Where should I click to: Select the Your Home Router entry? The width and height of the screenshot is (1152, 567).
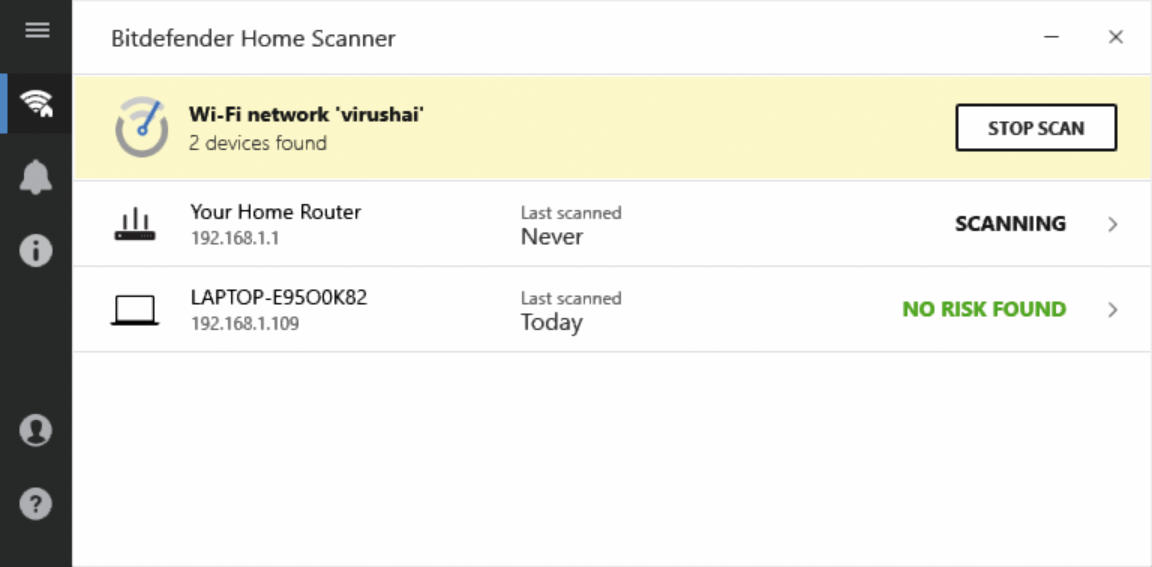pos(612,224)
